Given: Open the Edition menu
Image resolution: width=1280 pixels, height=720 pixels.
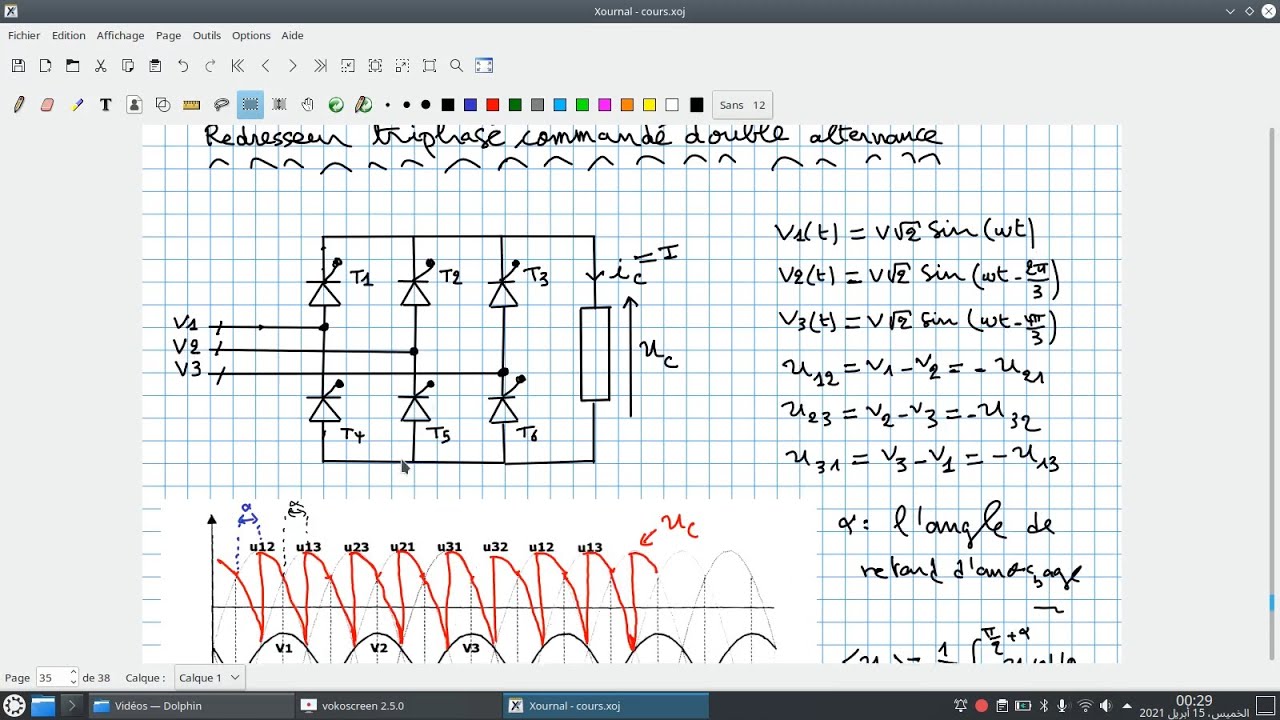Looking at the screenshot, I should click(x=69, y=35).
